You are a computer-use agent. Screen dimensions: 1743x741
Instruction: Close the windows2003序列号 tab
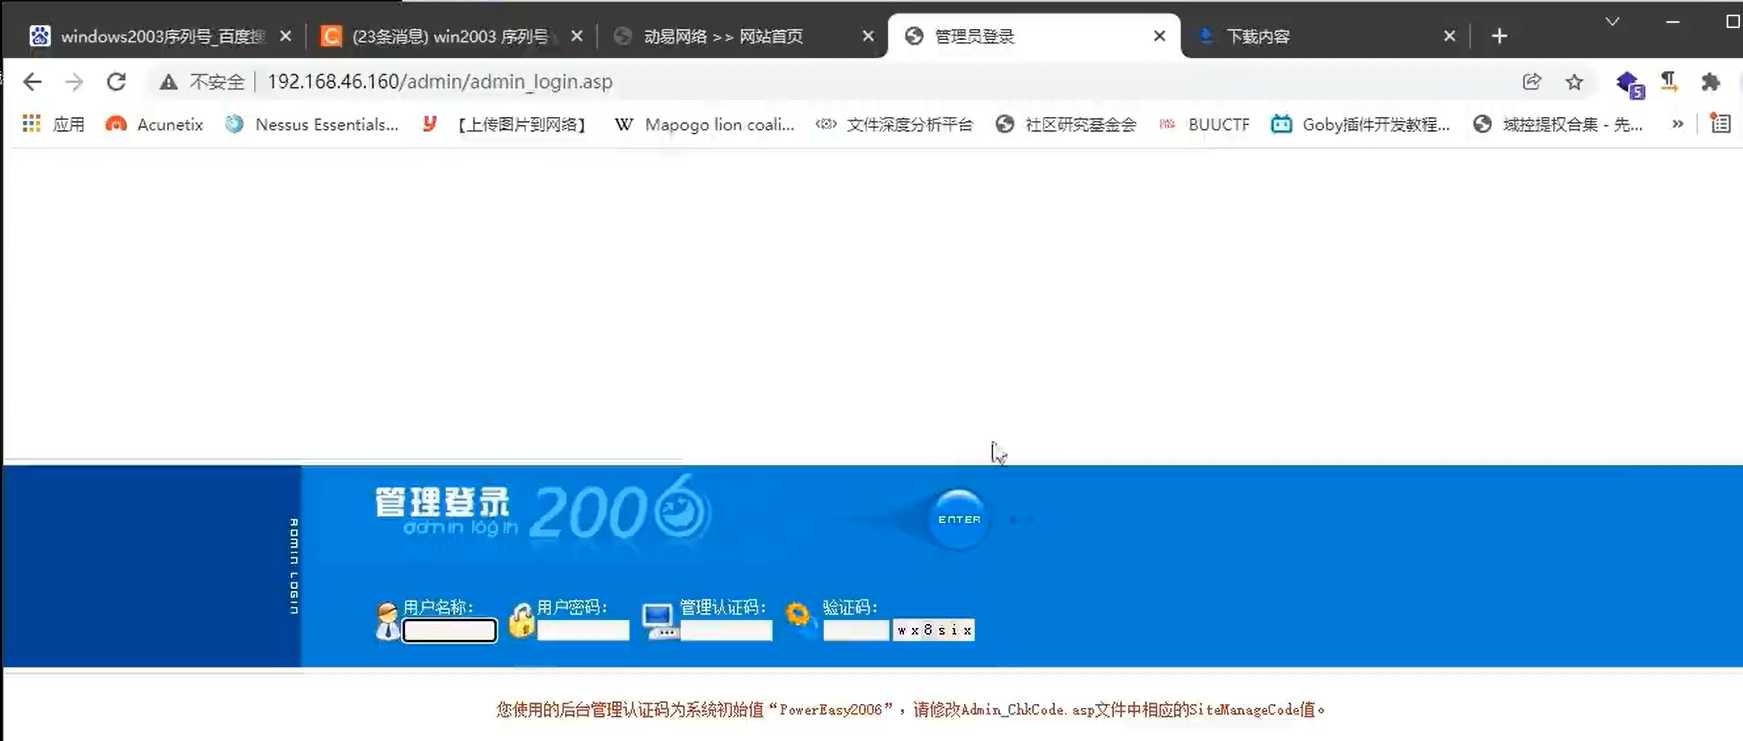pos(285,36)
